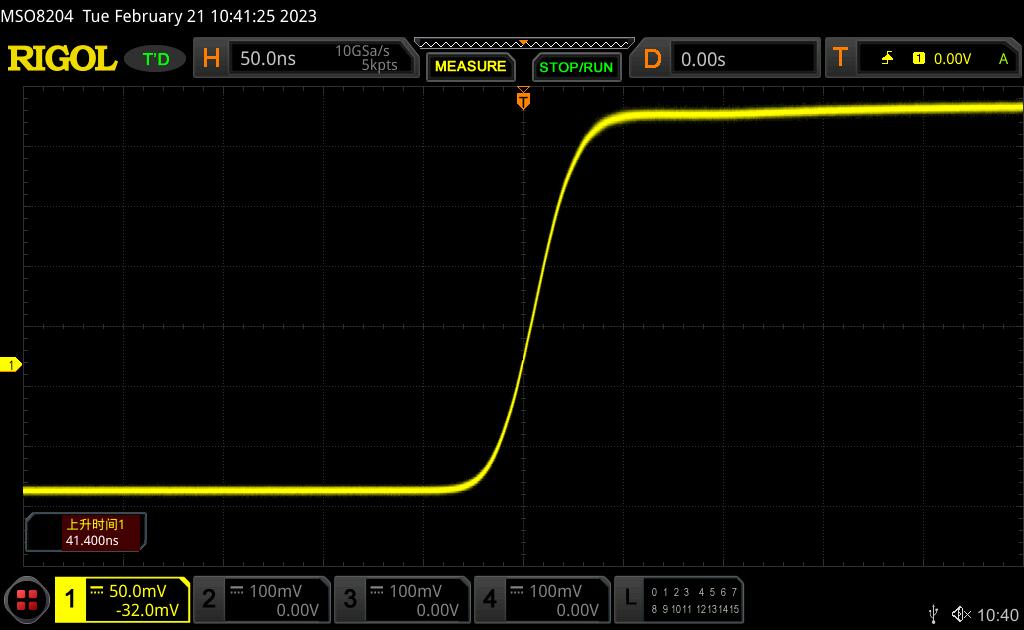Click the yellow channel 1 trigger source badge
This screenshot has width=1024, height=630.
pyautogui.click(x=918, y=59)
